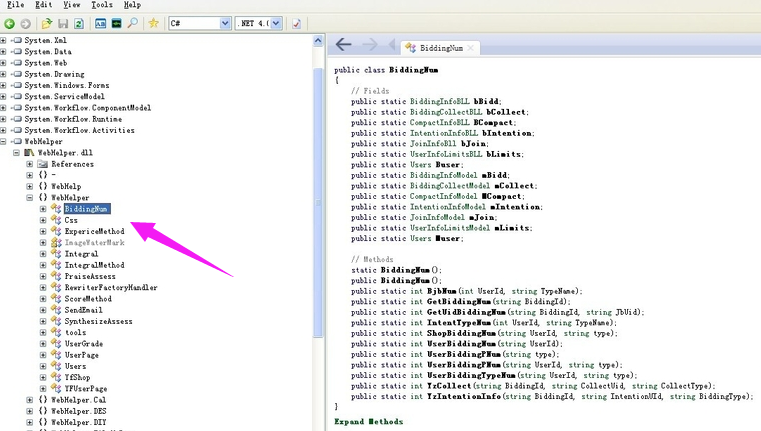
Task: Click the Save disk icon in toolbar
Action: [x=64, y=22]
